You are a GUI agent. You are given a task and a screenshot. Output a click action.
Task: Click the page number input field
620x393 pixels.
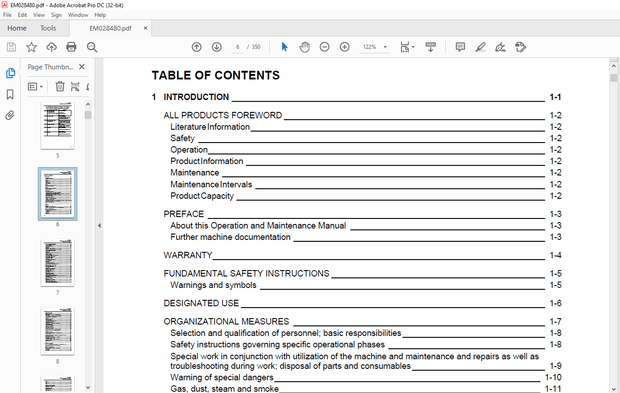click(x=238, y=47)
